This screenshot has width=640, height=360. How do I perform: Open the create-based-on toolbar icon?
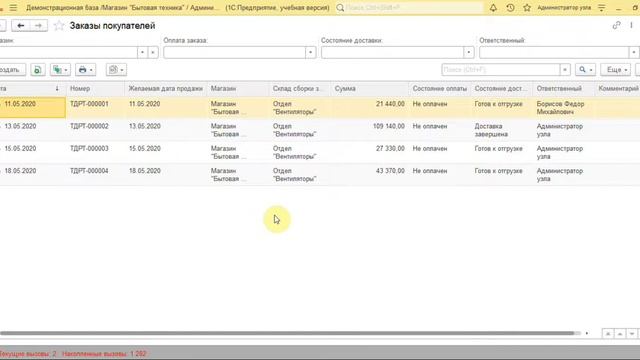(60, 70)
